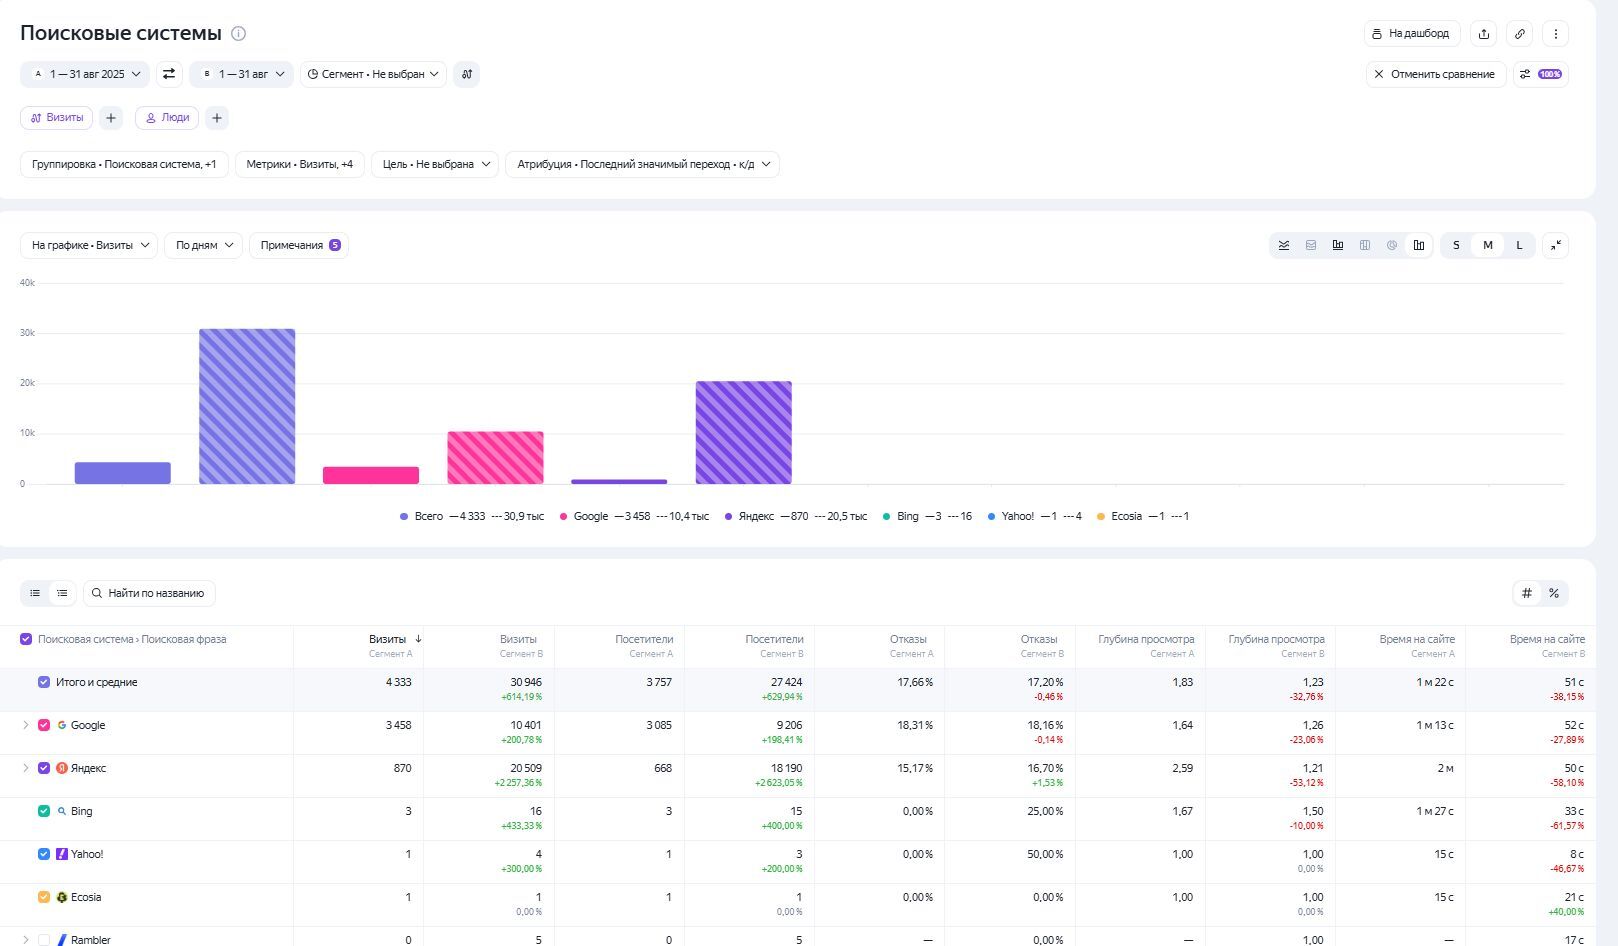Viewport: 1618px width, 946px height.
Task: Open the По дням grouping selector
Action: (x=203, y=245)
